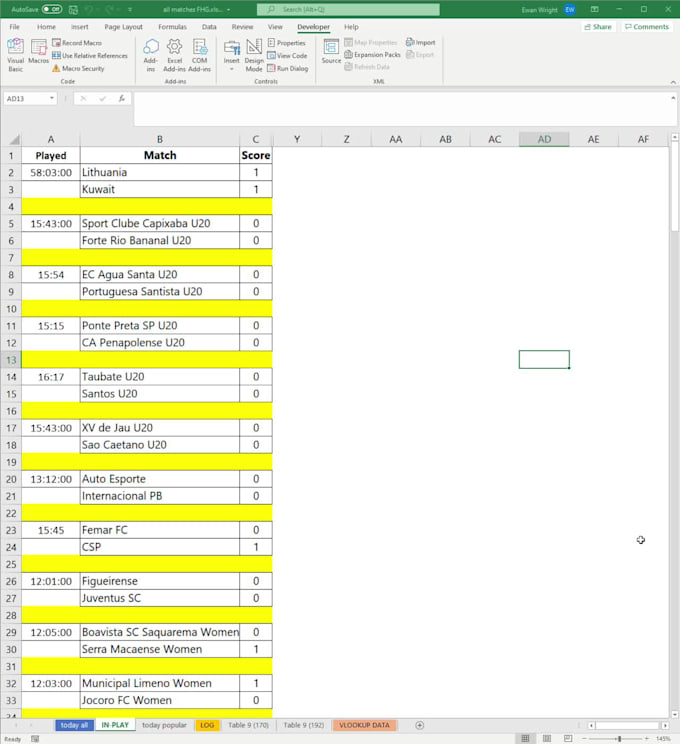The width and height of the screenshot is (680, 744).
Task: Click the XML Import button
Action: [x=420, y=42]
